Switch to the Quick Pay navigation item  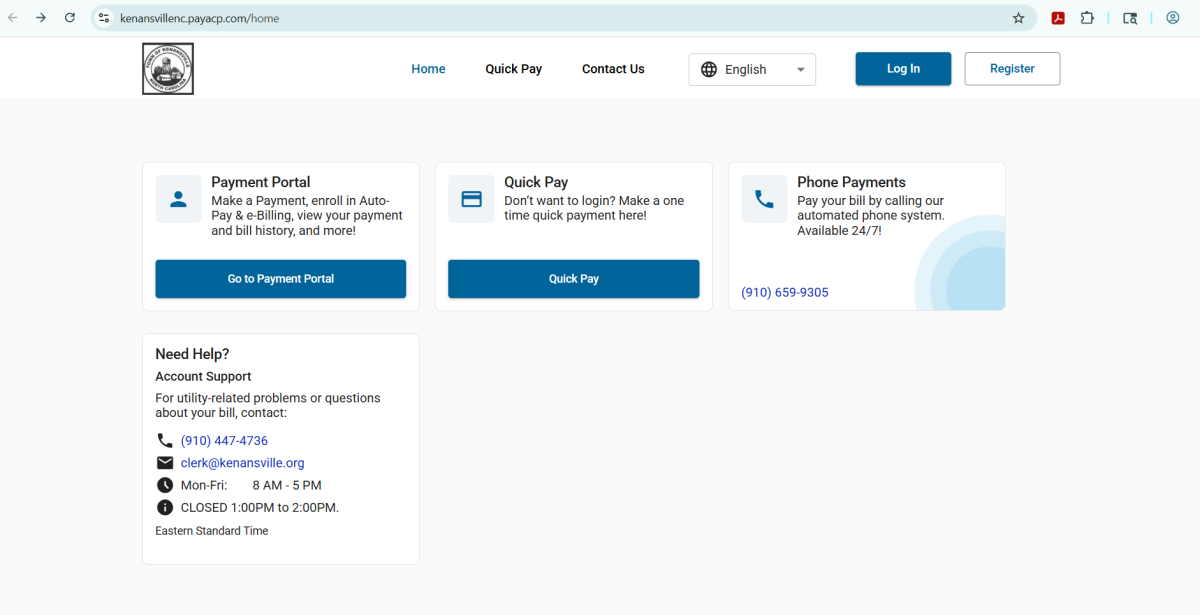513,68
